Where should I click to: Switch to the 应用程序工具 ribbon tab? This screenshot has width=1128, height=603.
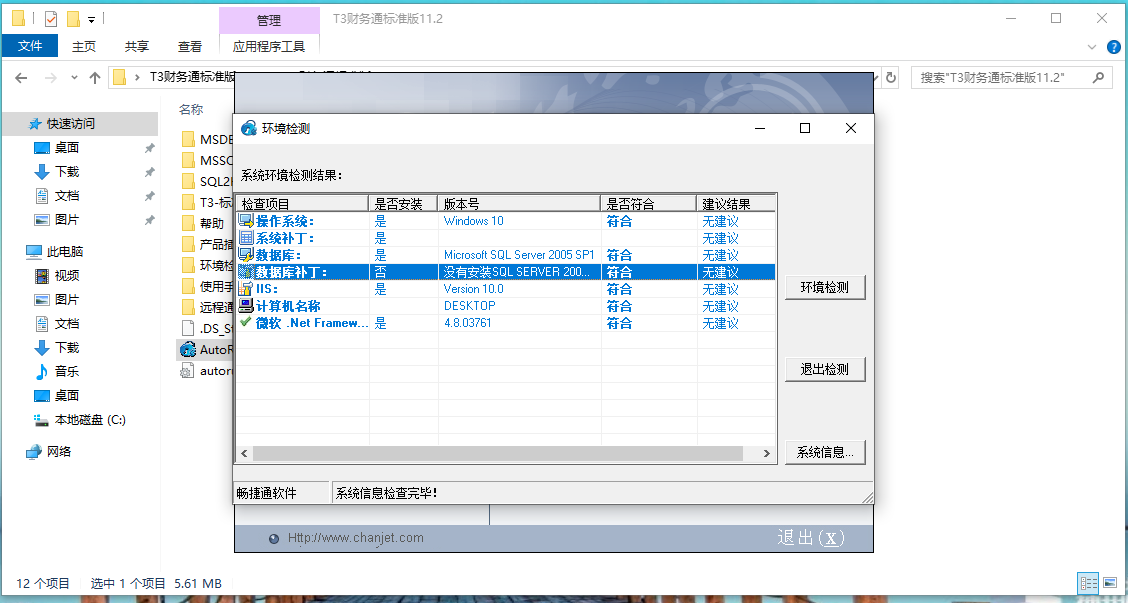(269, 46)
